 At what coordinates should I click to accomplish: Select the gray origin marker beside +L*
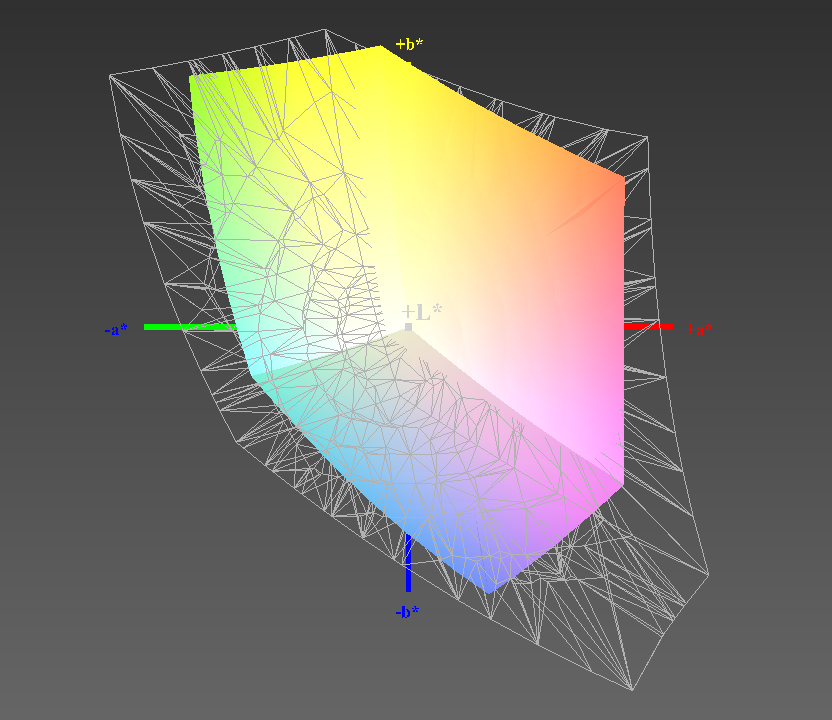click(x=408, y=326)
